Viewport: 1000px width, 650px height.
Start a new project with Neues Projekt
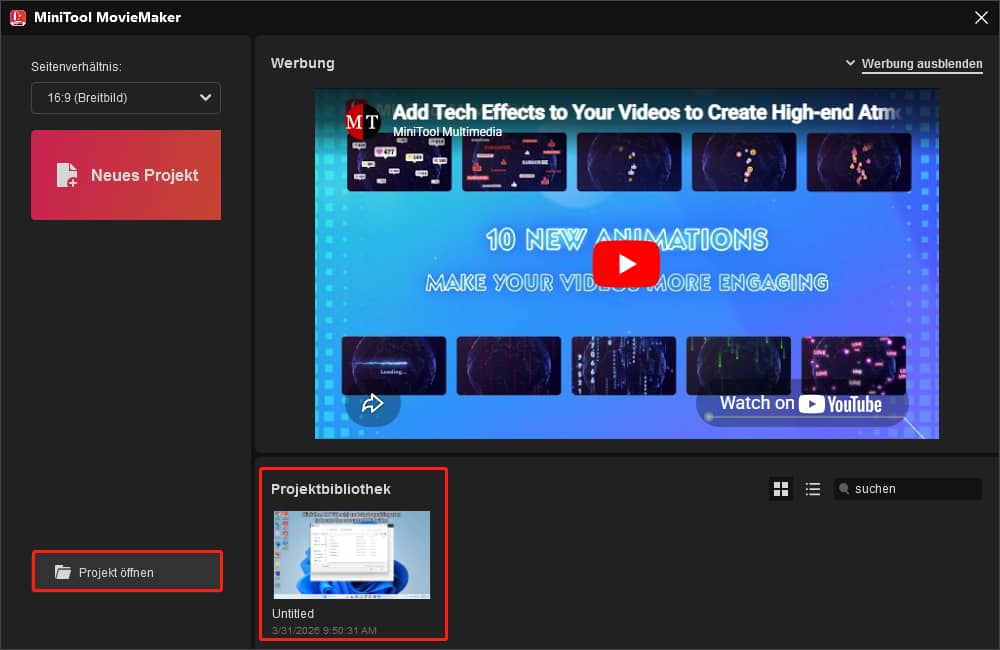pyautogui.click(x=125, y=175)
